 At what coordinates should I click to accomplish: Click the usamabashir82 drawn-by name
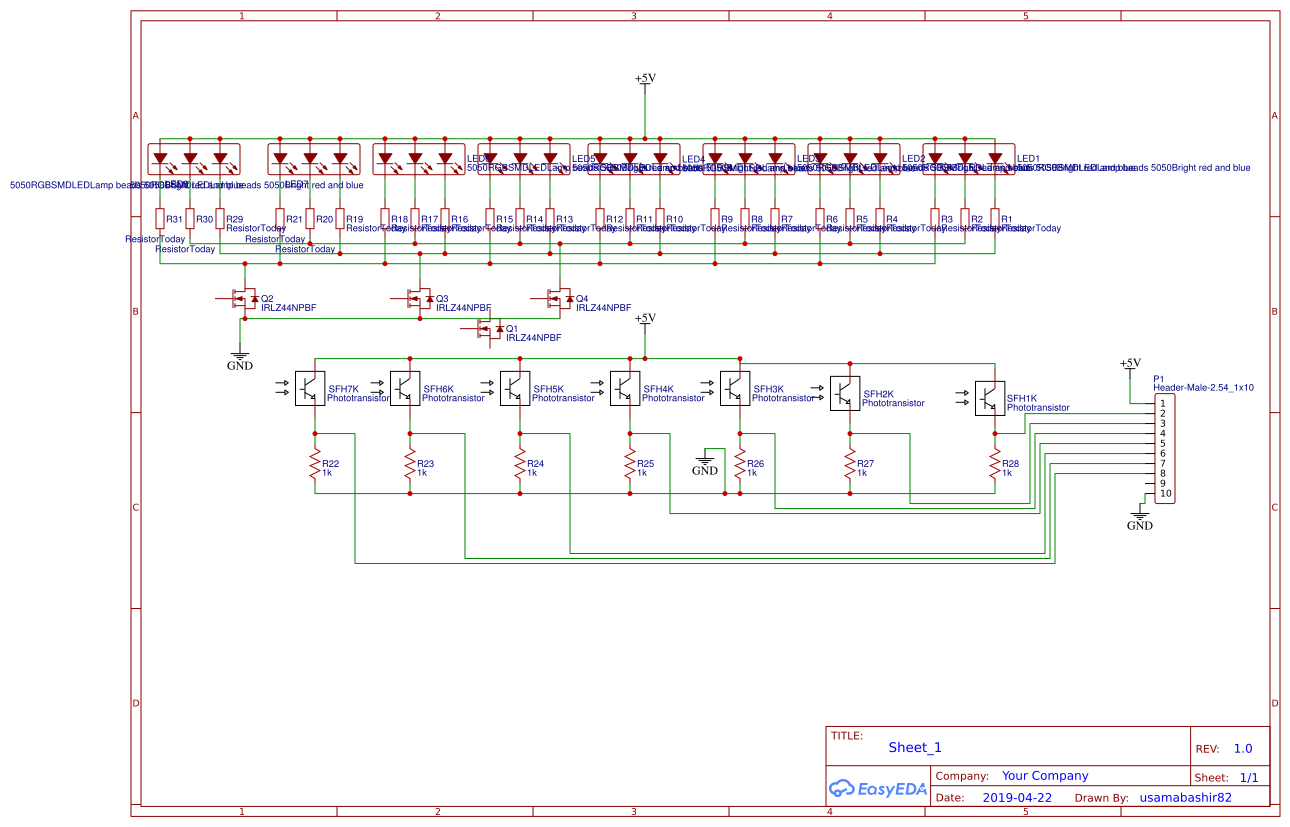[1184, 797]
